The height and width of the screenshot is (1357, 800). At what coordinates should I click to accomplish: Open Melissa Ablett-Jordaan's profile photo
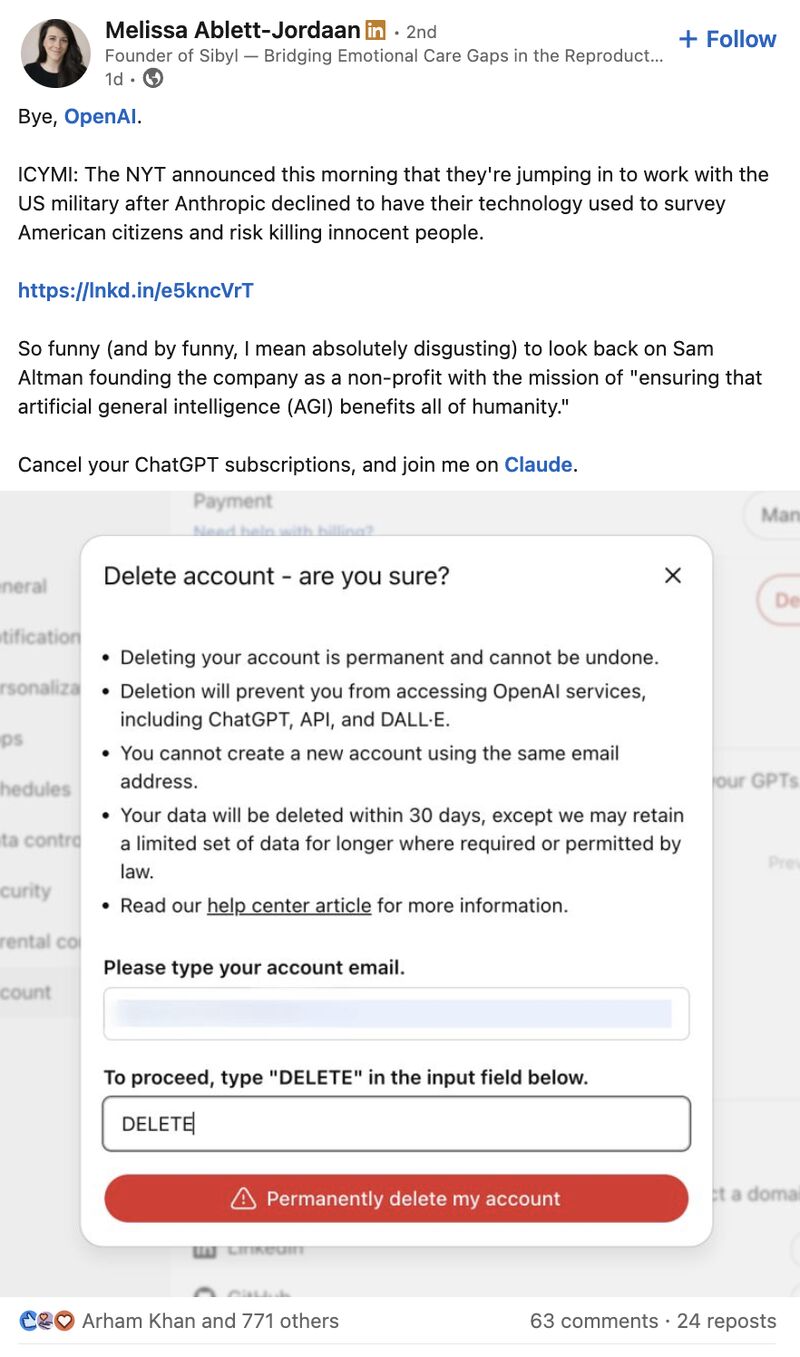56,53
